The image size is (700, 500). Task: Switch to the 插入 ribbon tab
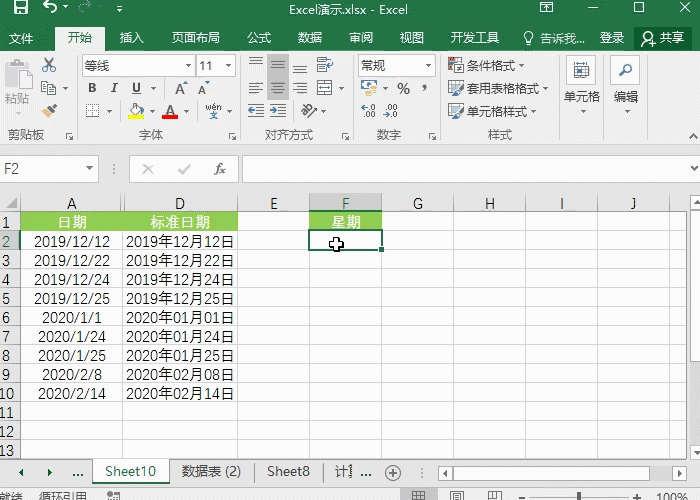coord(132,38)
